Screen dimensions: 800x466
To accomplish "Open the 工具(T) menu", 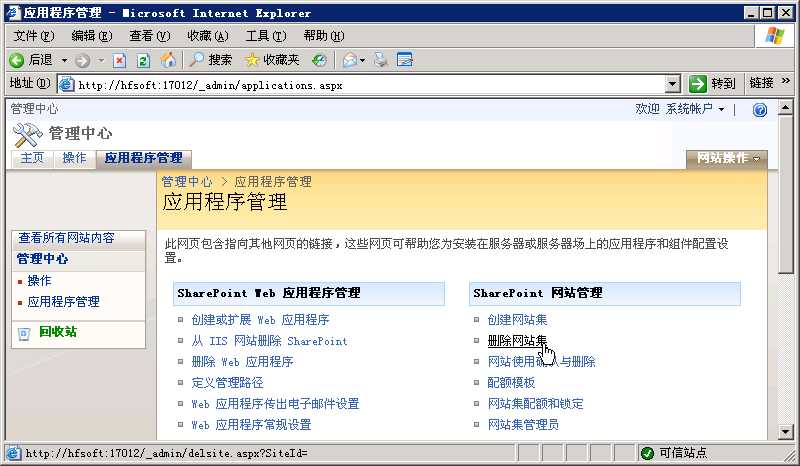I will [266, 36].
